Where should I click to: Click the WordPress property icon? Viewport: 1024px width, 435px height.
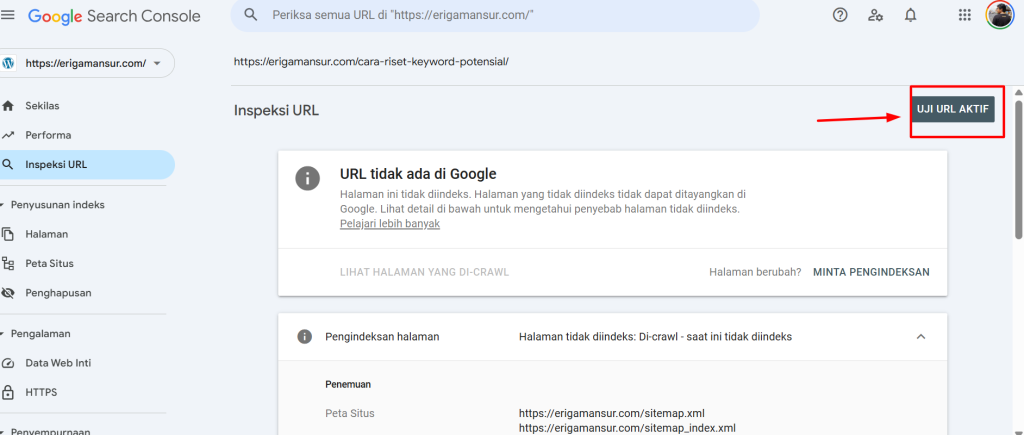[x=8, y=63]
